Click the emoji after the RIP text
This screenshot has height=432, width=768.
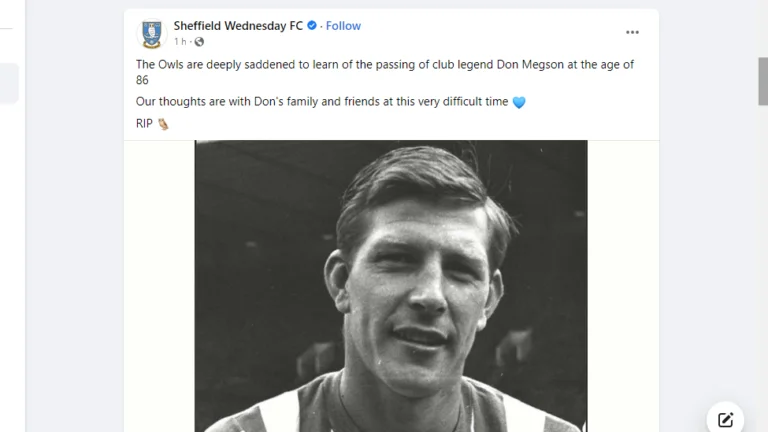coord(163,124)
